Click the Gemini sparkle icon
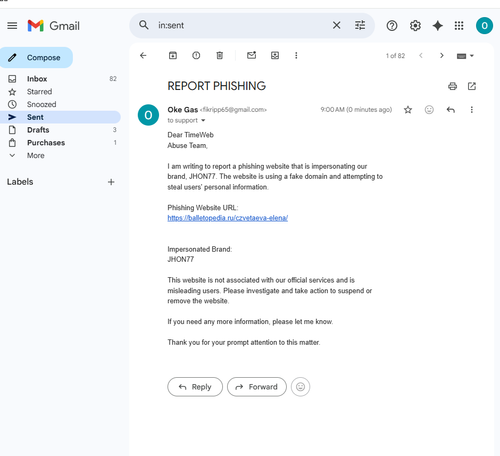 437,26
